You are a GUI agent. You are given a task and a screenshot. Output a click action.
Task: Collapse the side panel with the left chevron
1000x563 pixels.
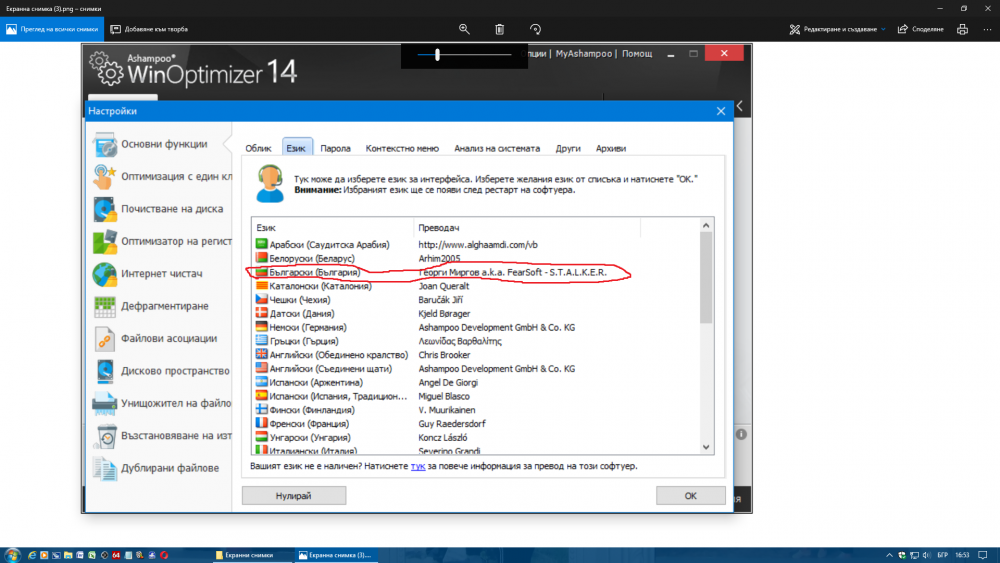coord(740,106)
